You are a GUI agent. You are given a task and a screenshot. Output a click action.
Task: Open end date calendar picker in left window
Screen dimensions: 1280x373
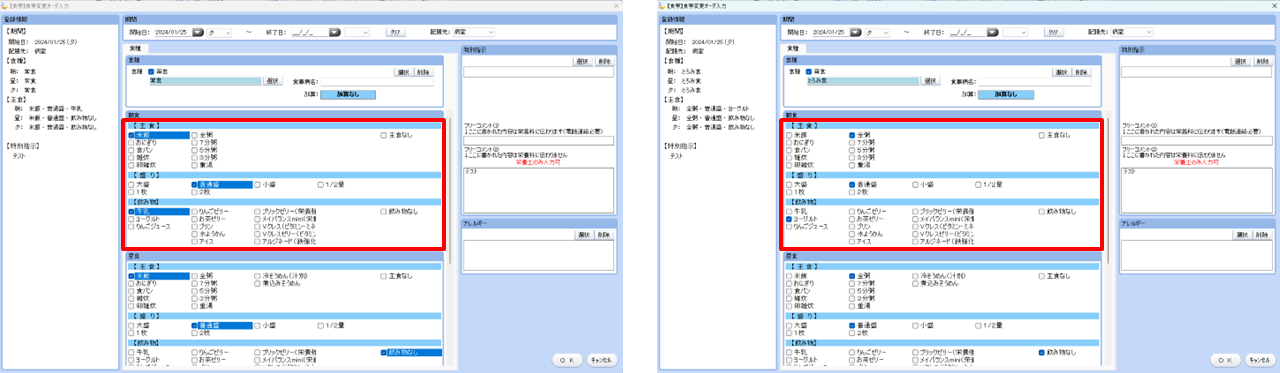point(335,32)
